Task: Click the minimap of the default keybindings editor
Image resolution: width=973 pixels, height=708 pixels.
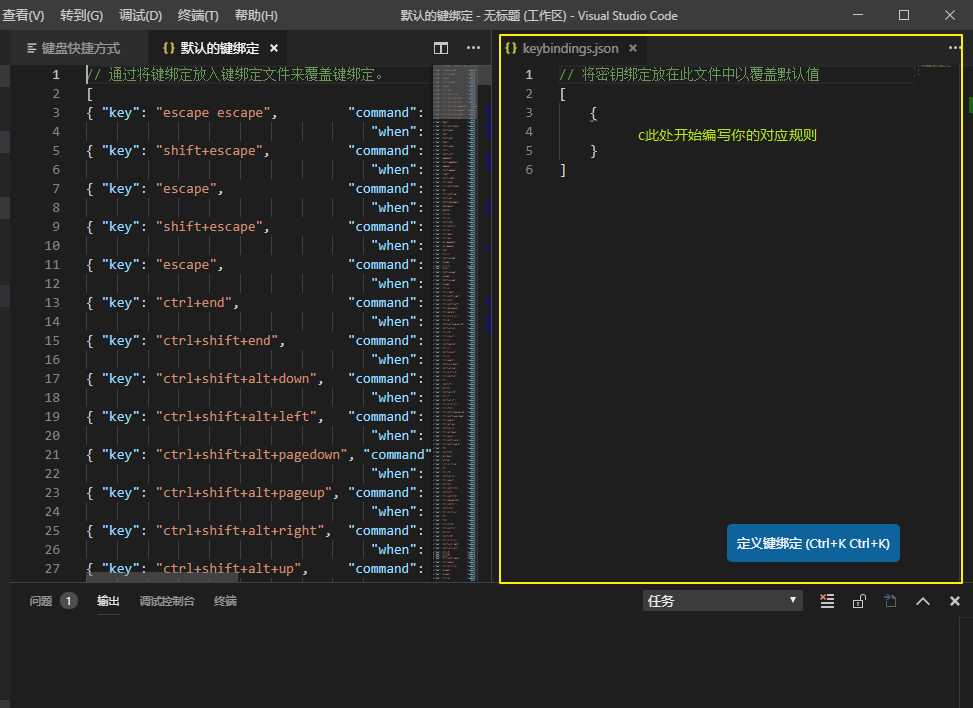Action: point(454,323)
